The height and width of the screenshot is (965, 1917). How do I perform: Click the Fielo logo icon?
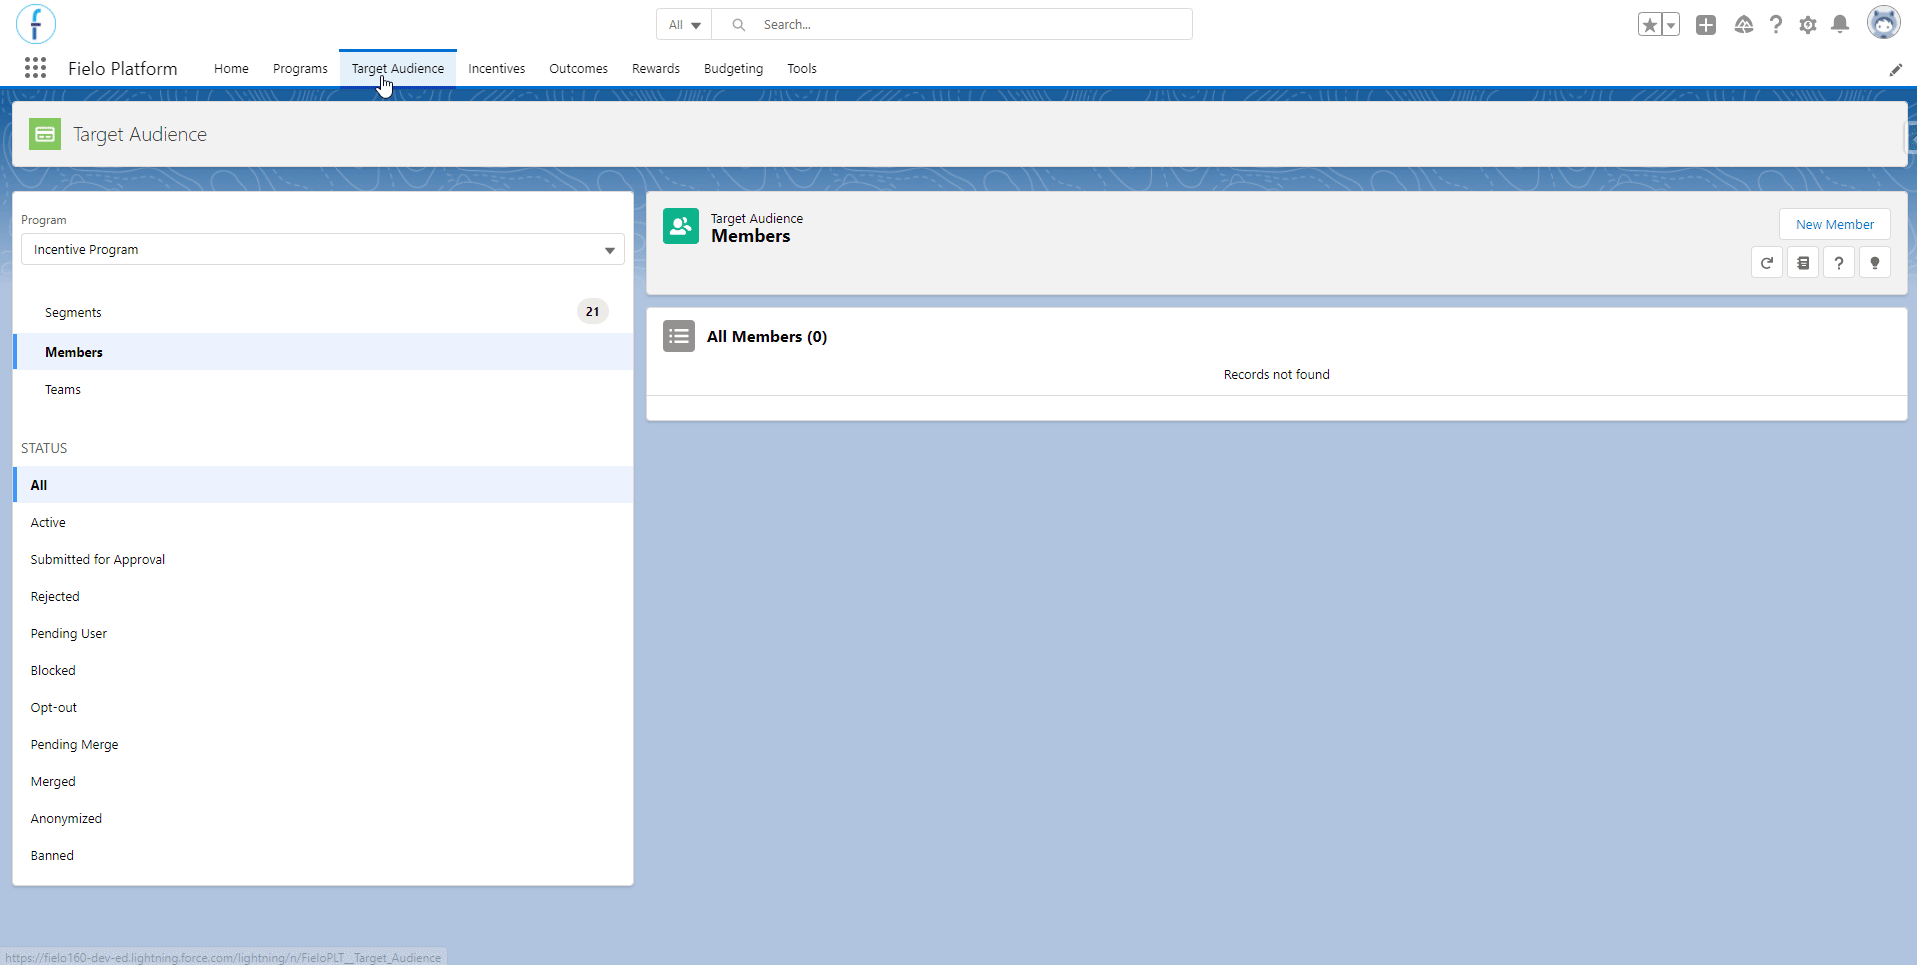[36, 24]
